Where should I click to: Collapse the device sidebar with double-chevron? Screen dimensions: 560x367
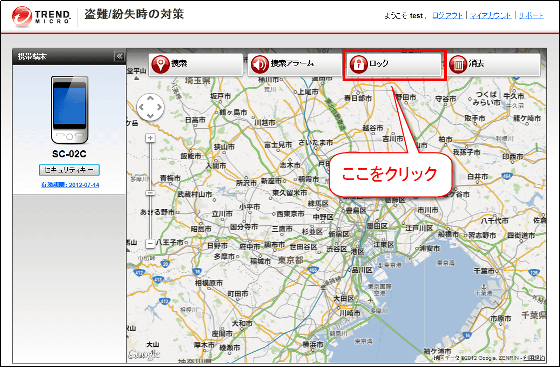[119, 56]
